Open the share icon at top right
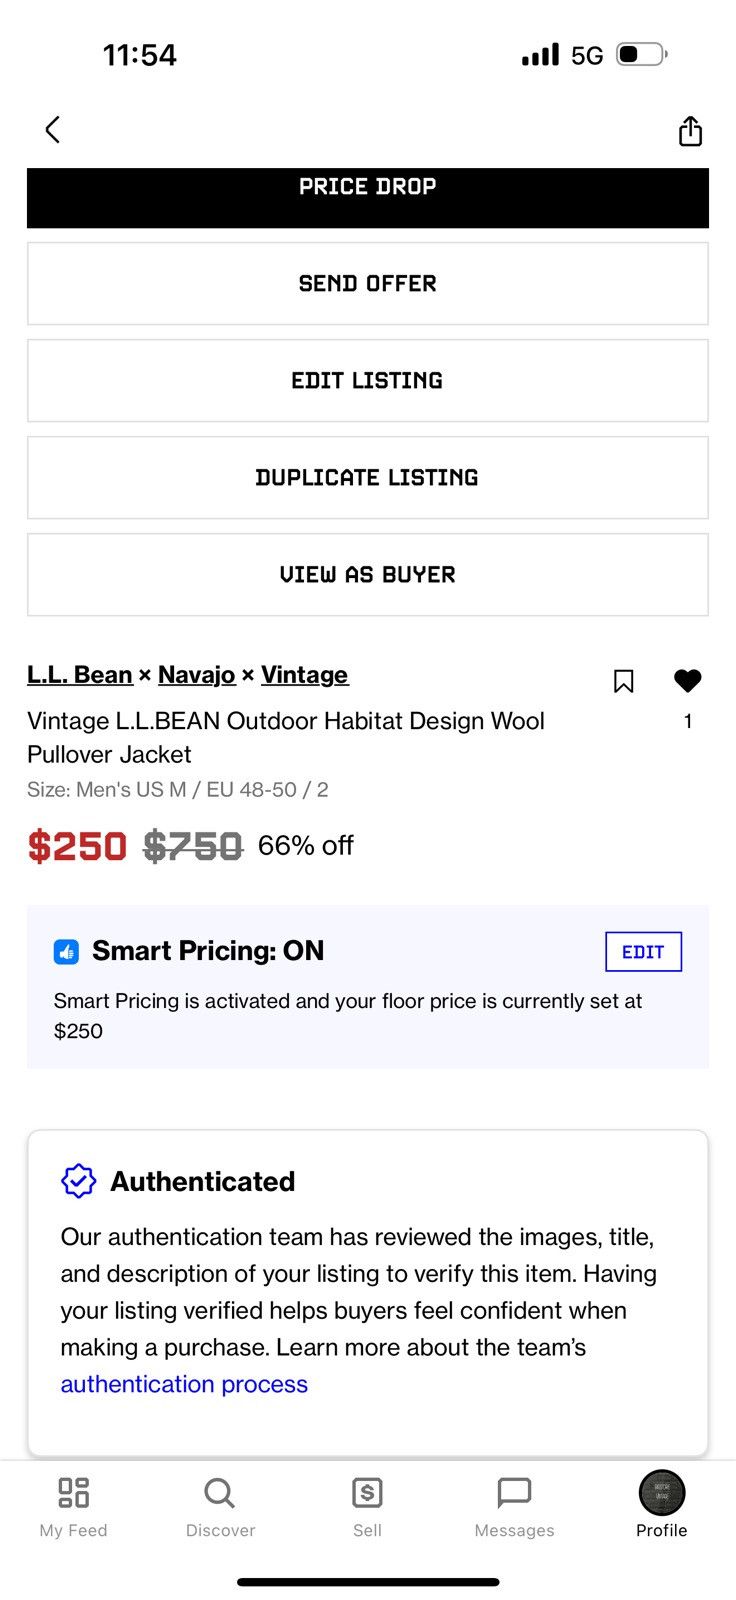The height and width of the screenshot is (1600, 736). click(x=690, y=130)
